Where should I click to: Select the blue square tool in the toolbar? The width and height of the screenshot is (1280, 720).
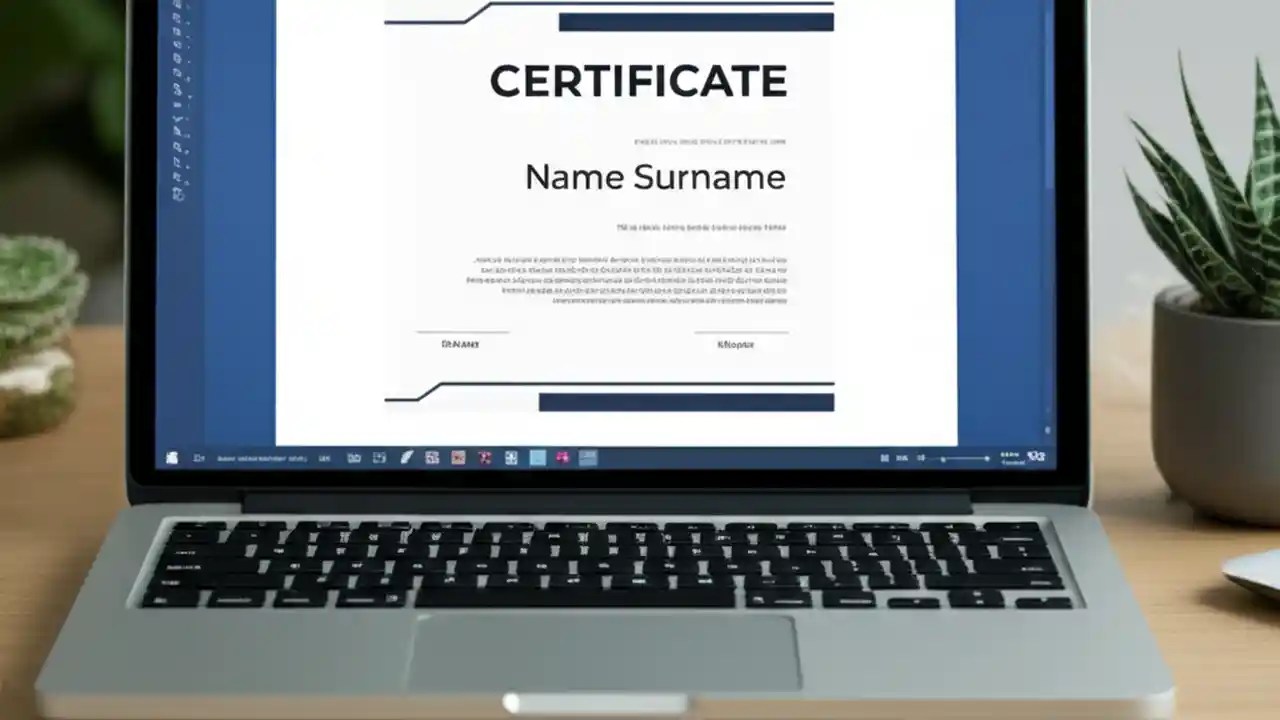tap(538, 457)
